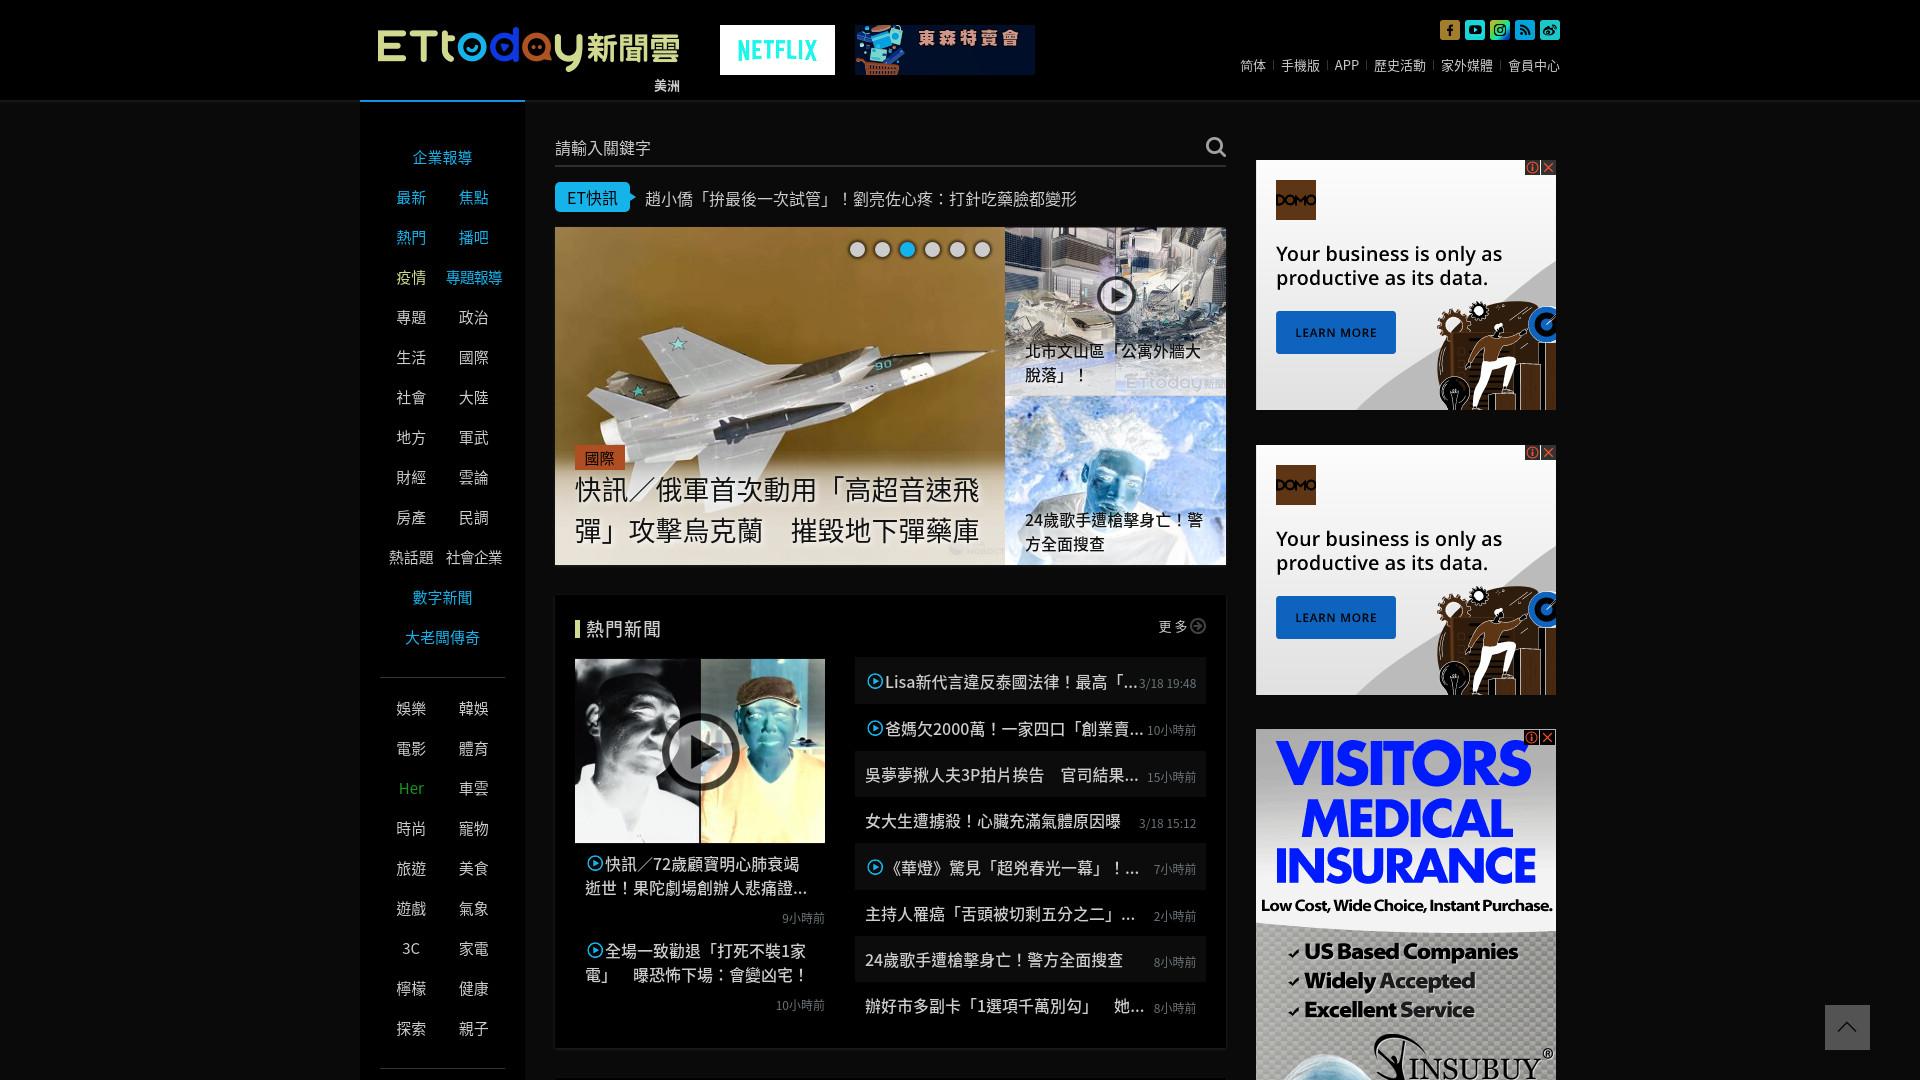The image size is (1920, 1080).
Task: Select the first carousel slide dot
Action: (x=857, y=250)
